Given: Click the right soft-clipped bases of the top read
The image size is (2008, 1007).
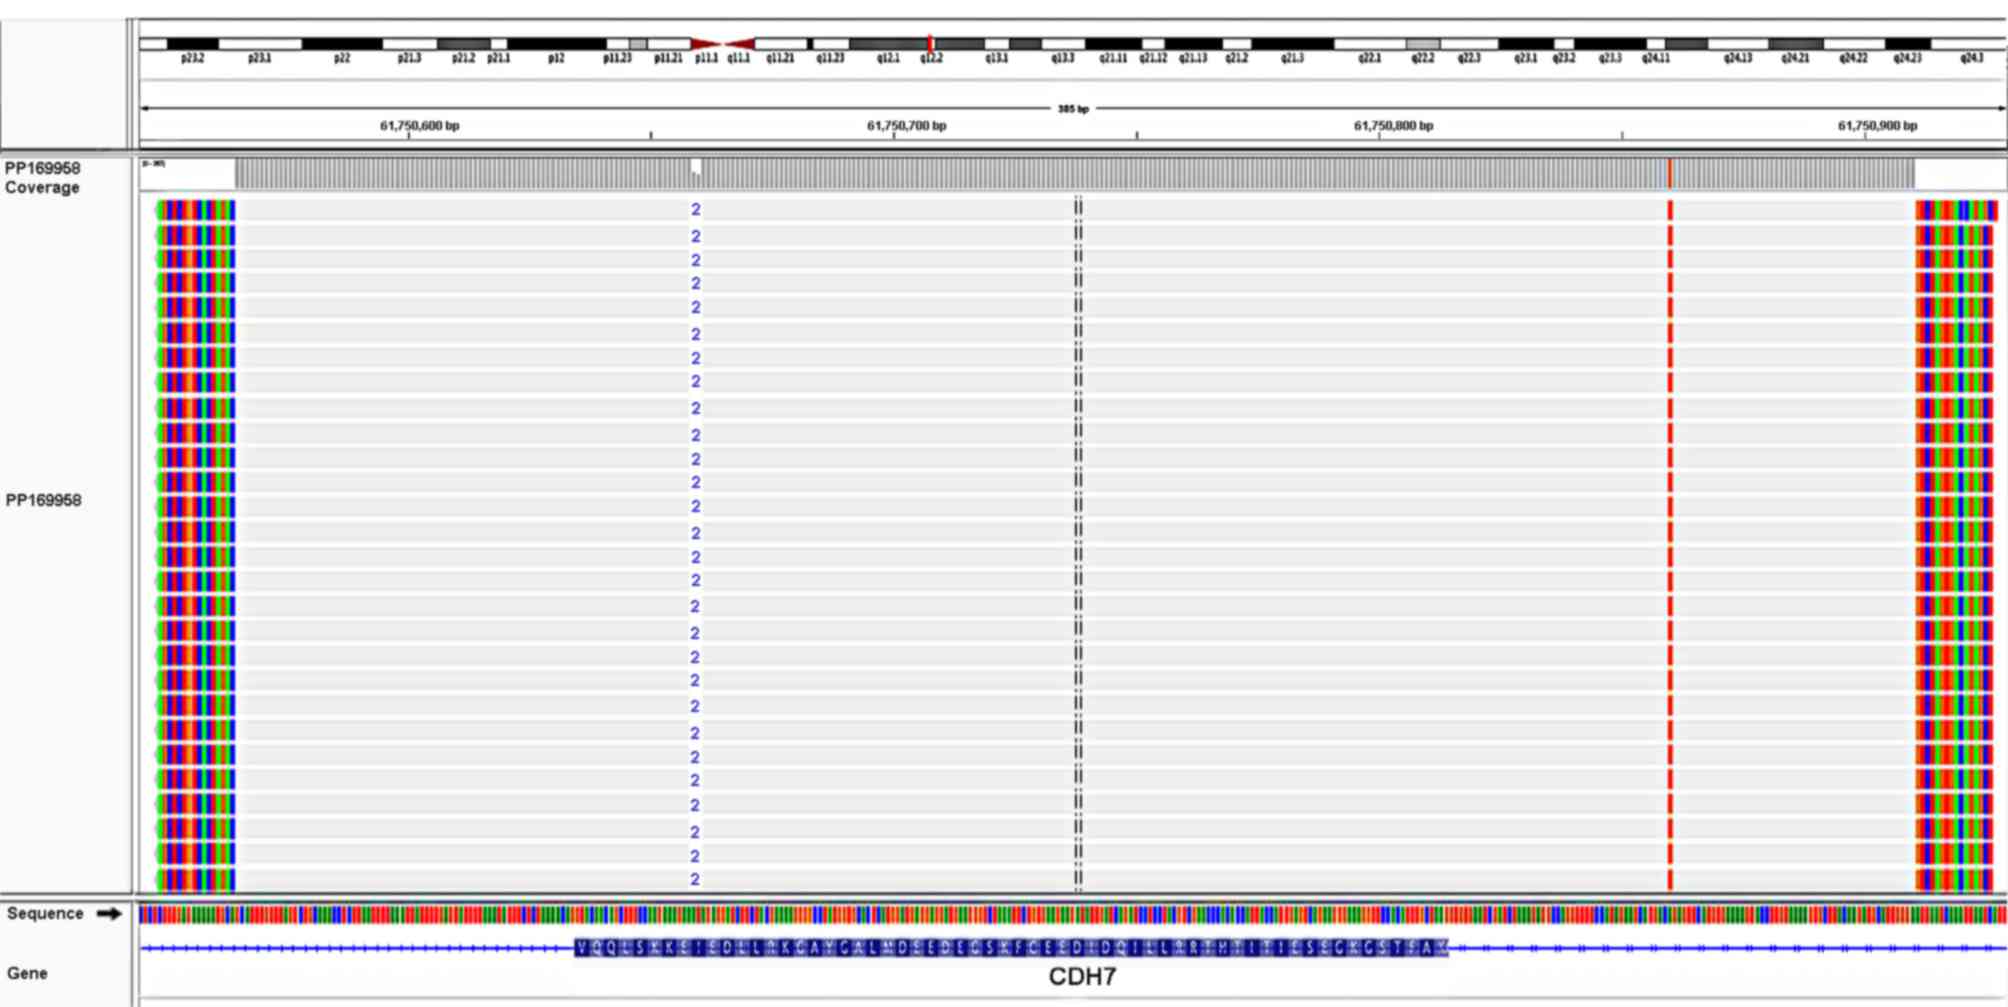Looking at the screenshot, I should (x=1955, y=210).
